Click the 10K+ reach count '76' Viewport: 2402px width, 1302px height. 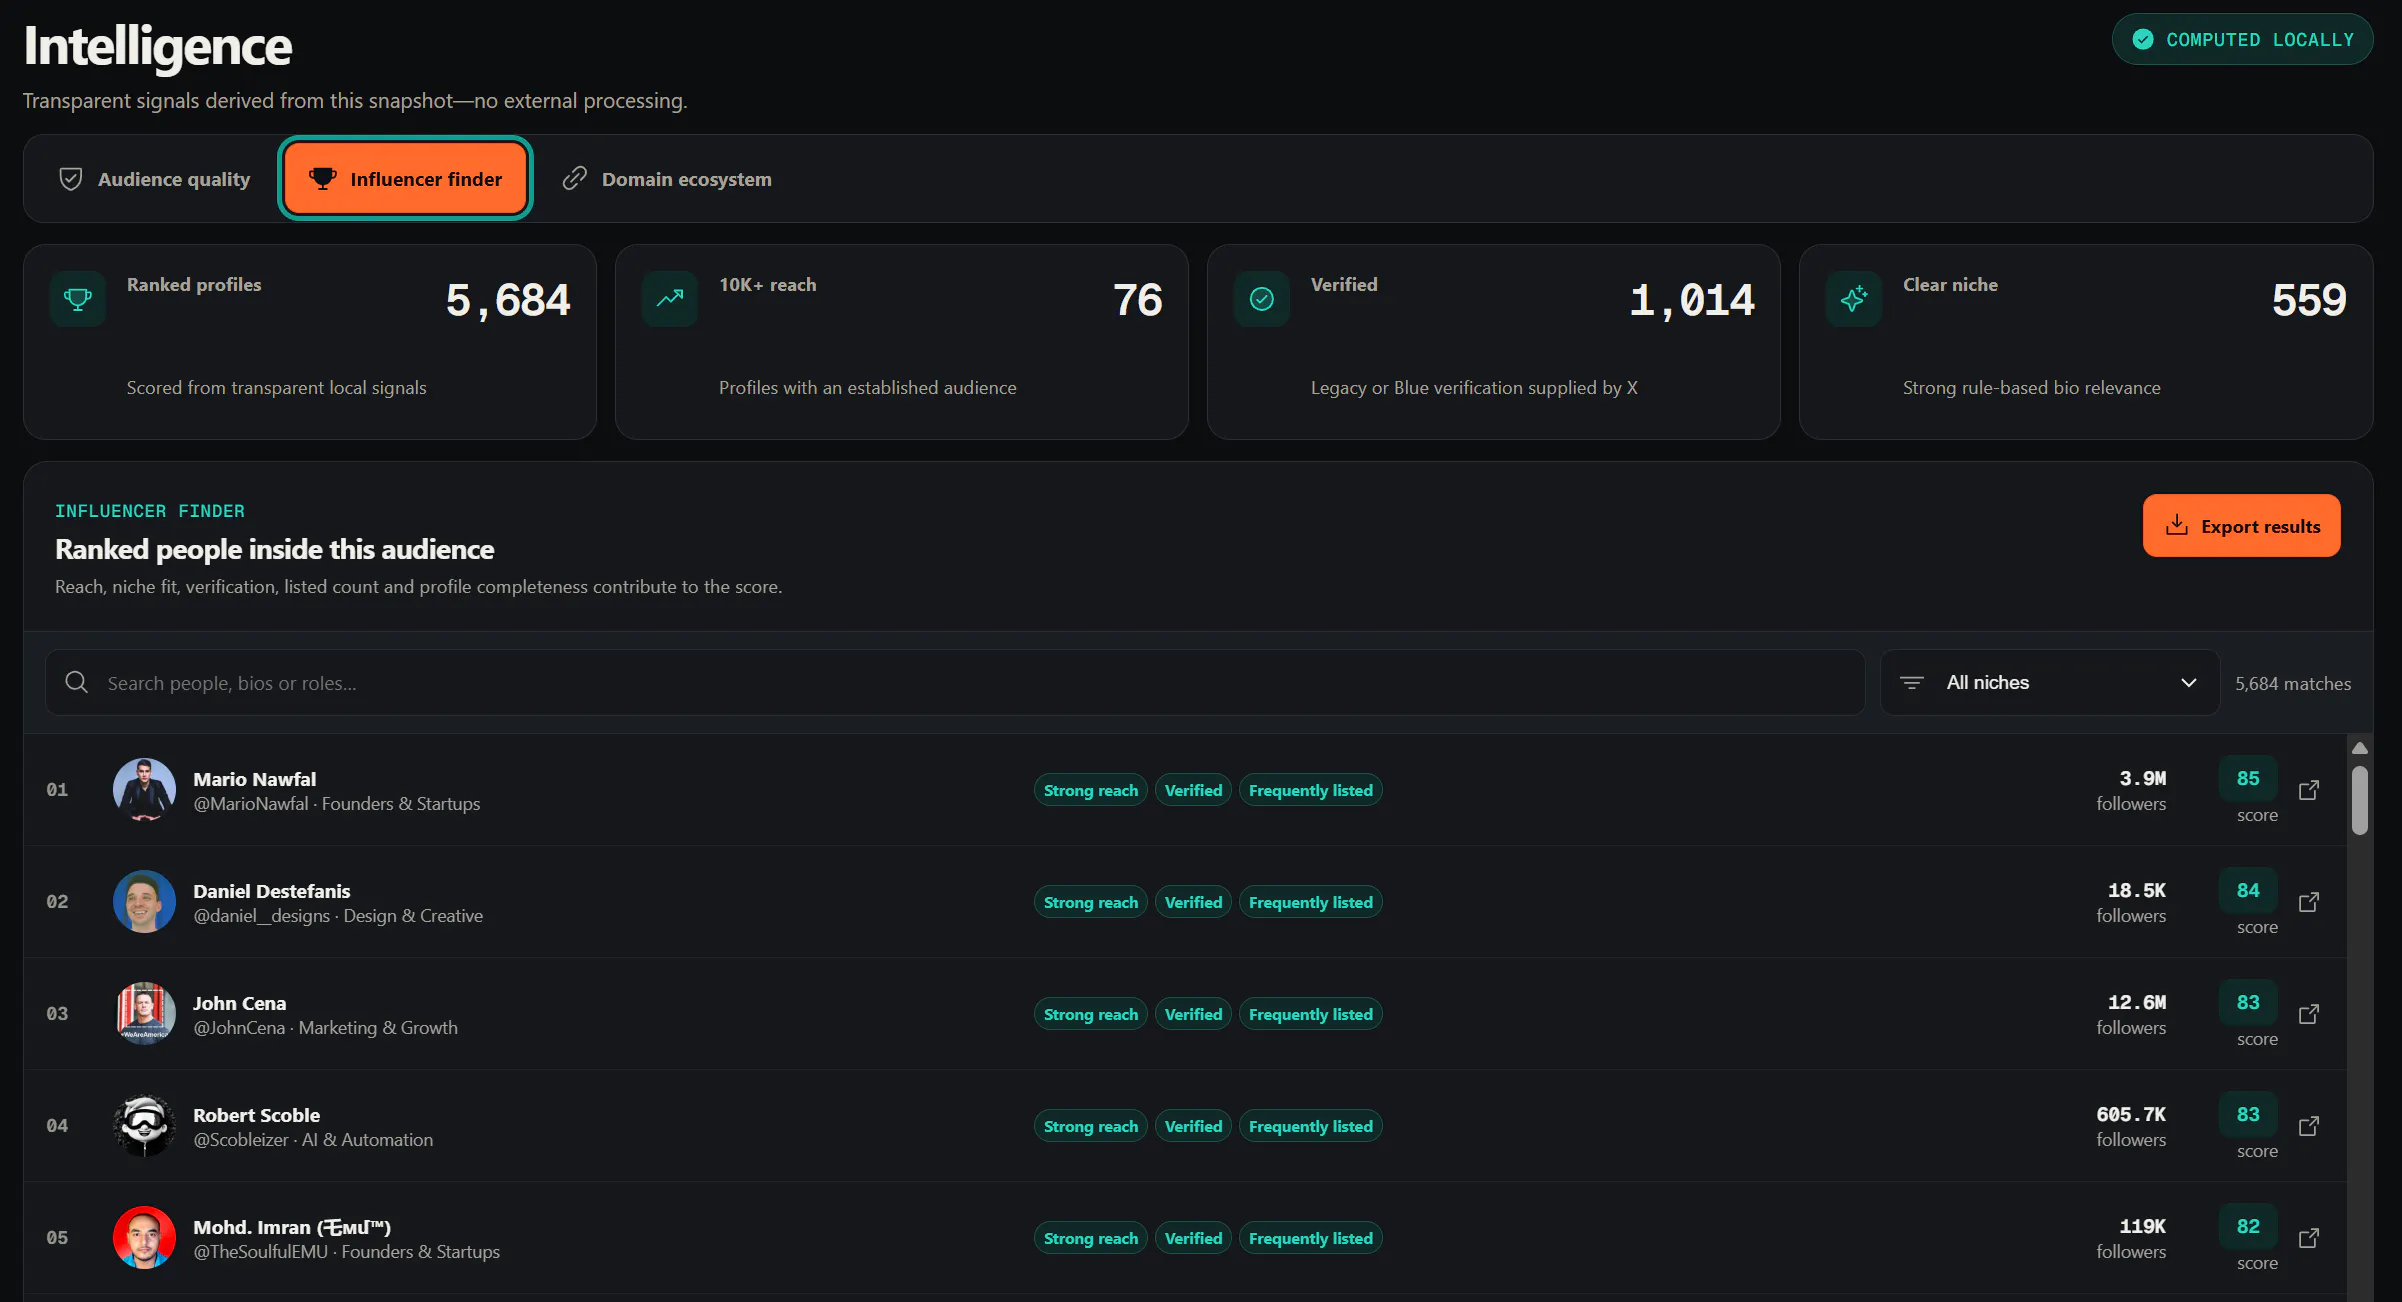point(1138,300)
